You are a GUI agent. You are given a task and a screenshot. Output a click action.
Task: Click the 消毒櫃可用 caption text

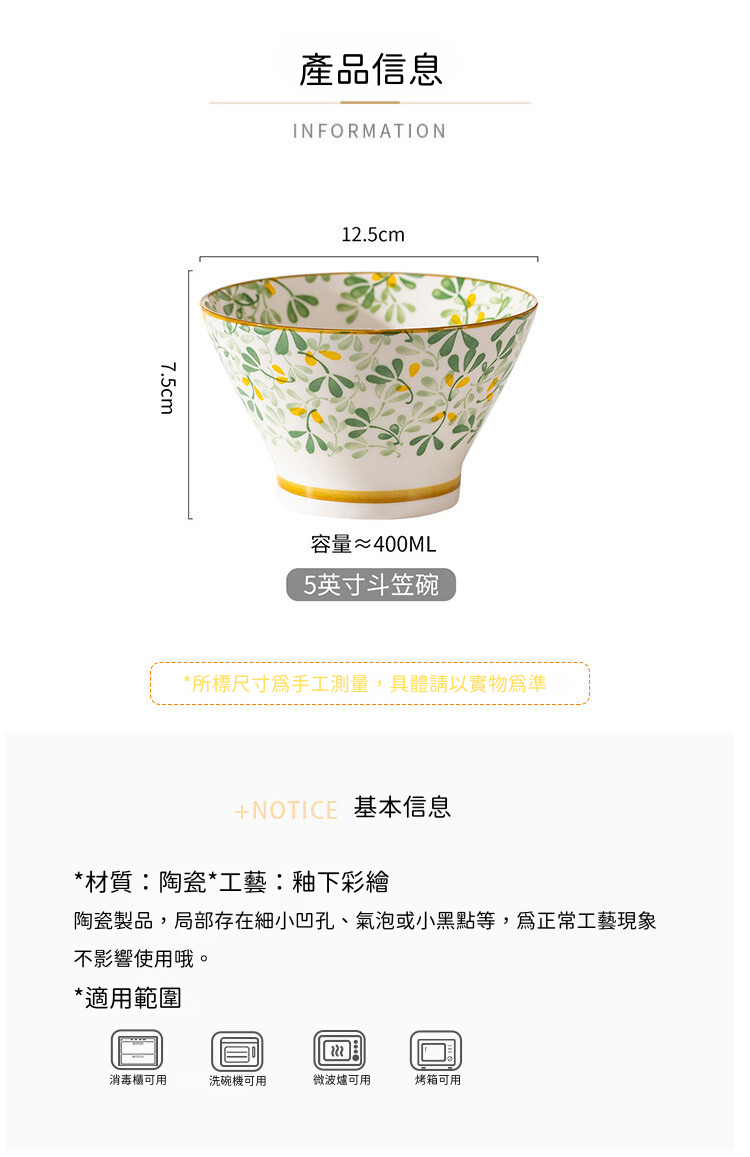138,1080
